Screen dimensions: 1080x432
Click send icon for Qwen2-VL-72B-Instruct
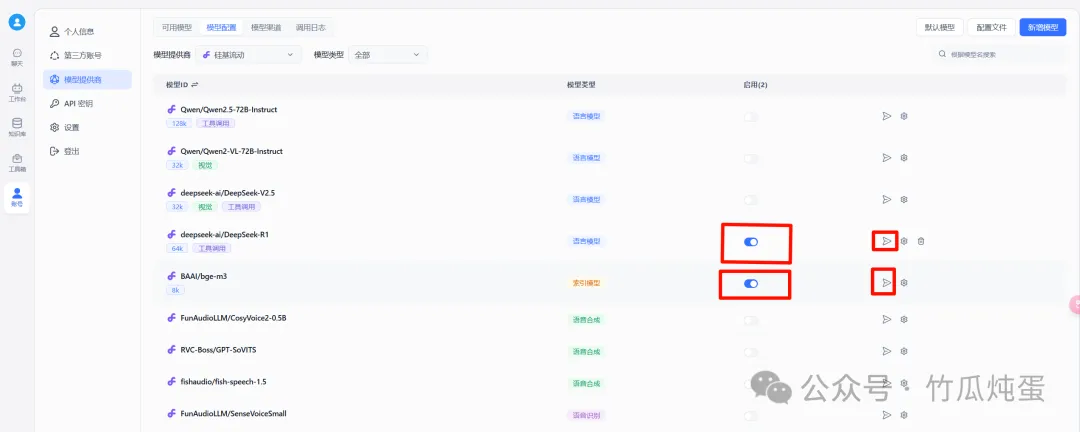[x=886, y=158]
